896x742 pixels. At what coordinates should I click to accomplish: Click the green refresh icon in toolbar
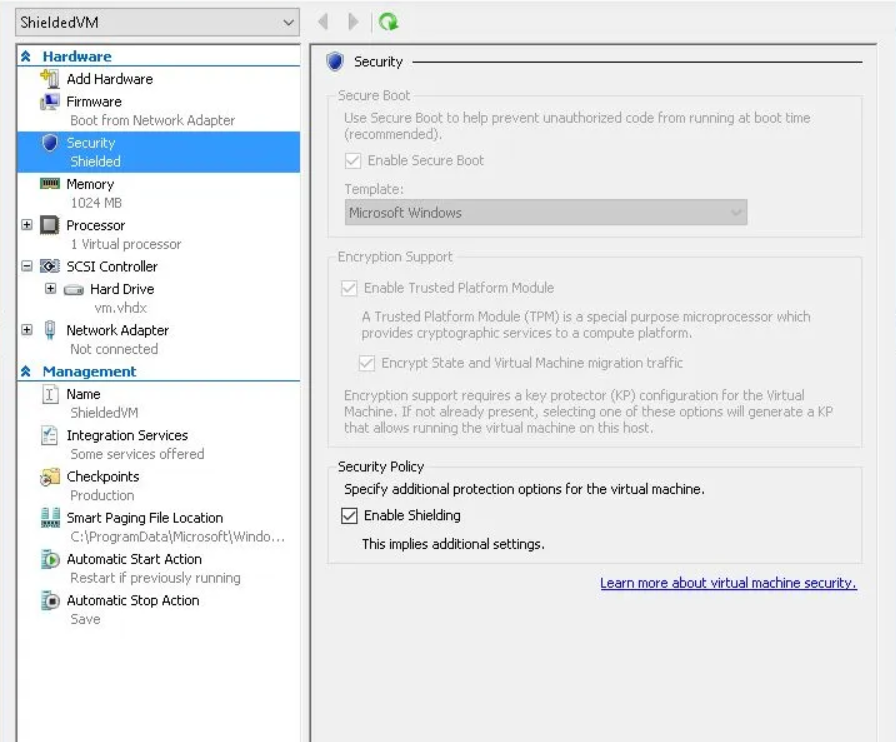tap(388, 22)
